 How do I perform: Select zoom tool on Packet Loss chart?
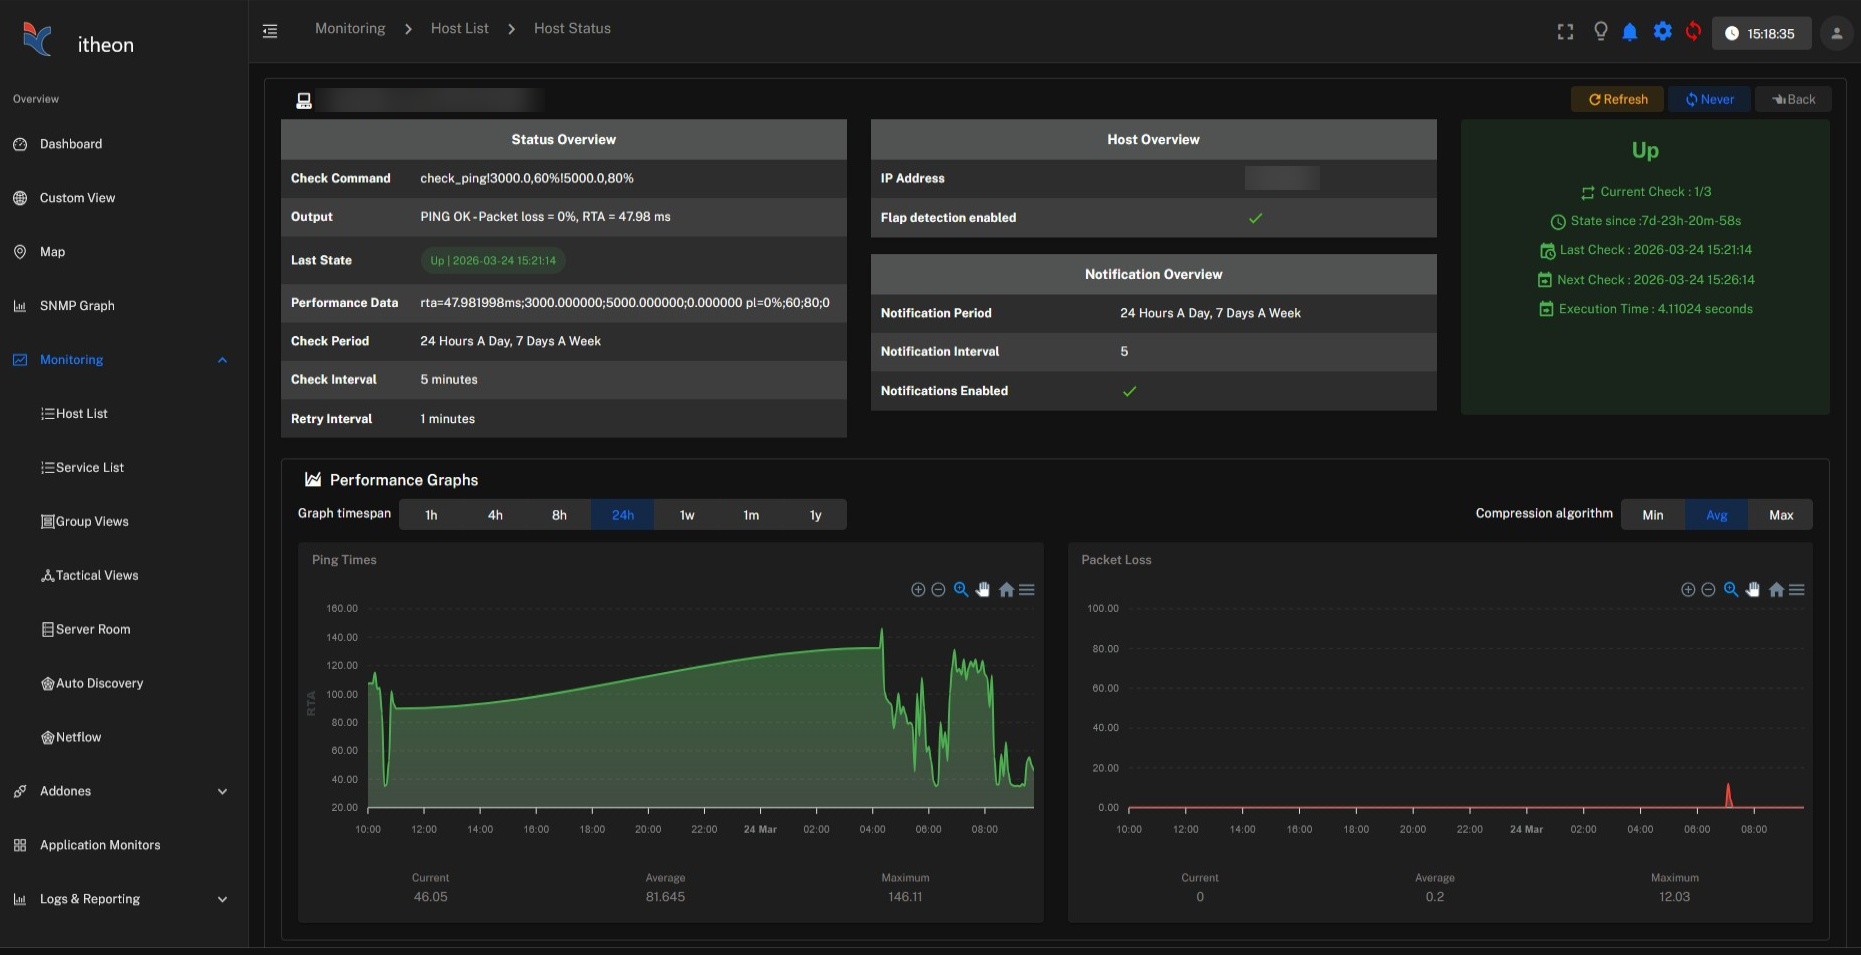(x=1731, y=590)
